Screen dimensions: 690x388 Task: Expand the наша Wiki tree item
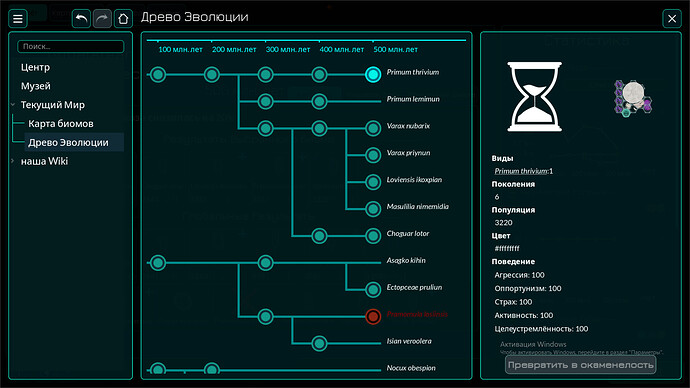click(13, 161)
